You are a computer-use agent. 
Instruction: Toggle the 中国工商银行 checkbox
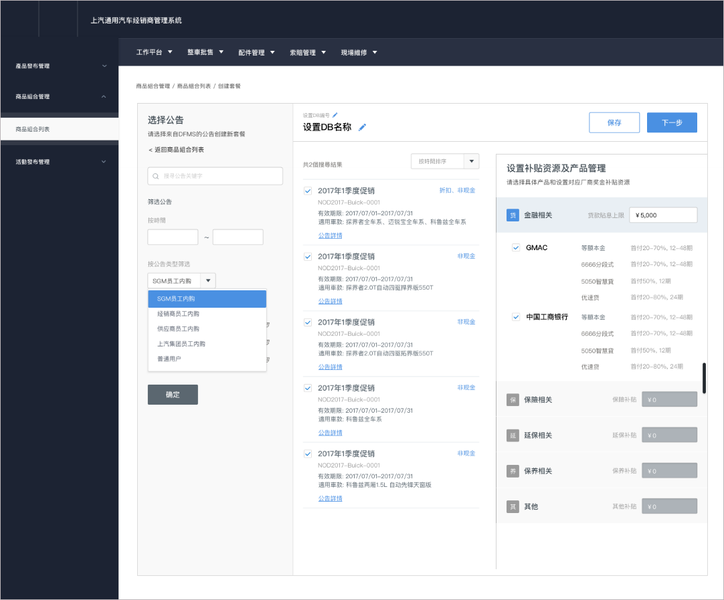point(516,317)
